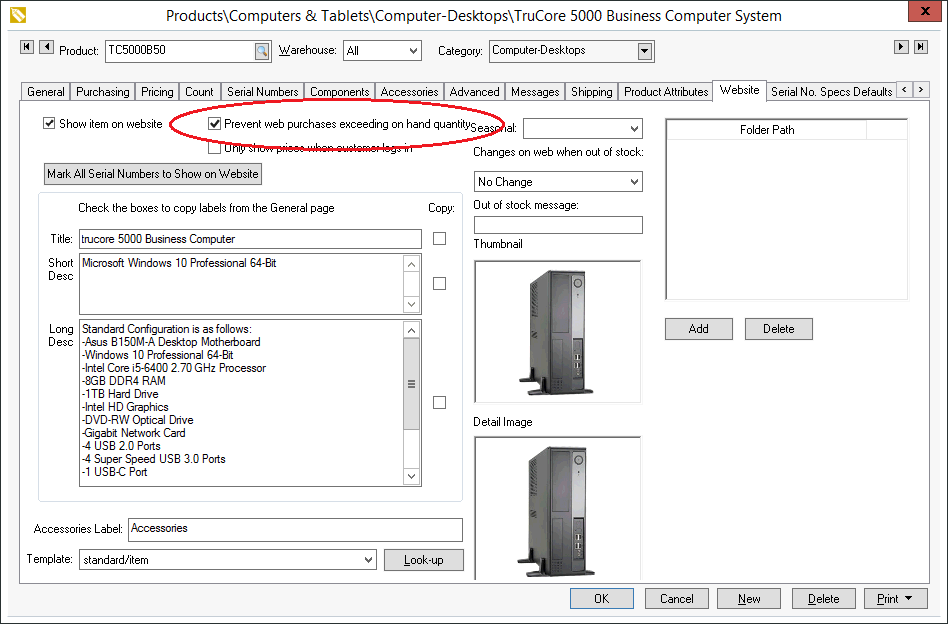Uncheck Show item on website
Screen dimensions: 948x624
[49, 124]
